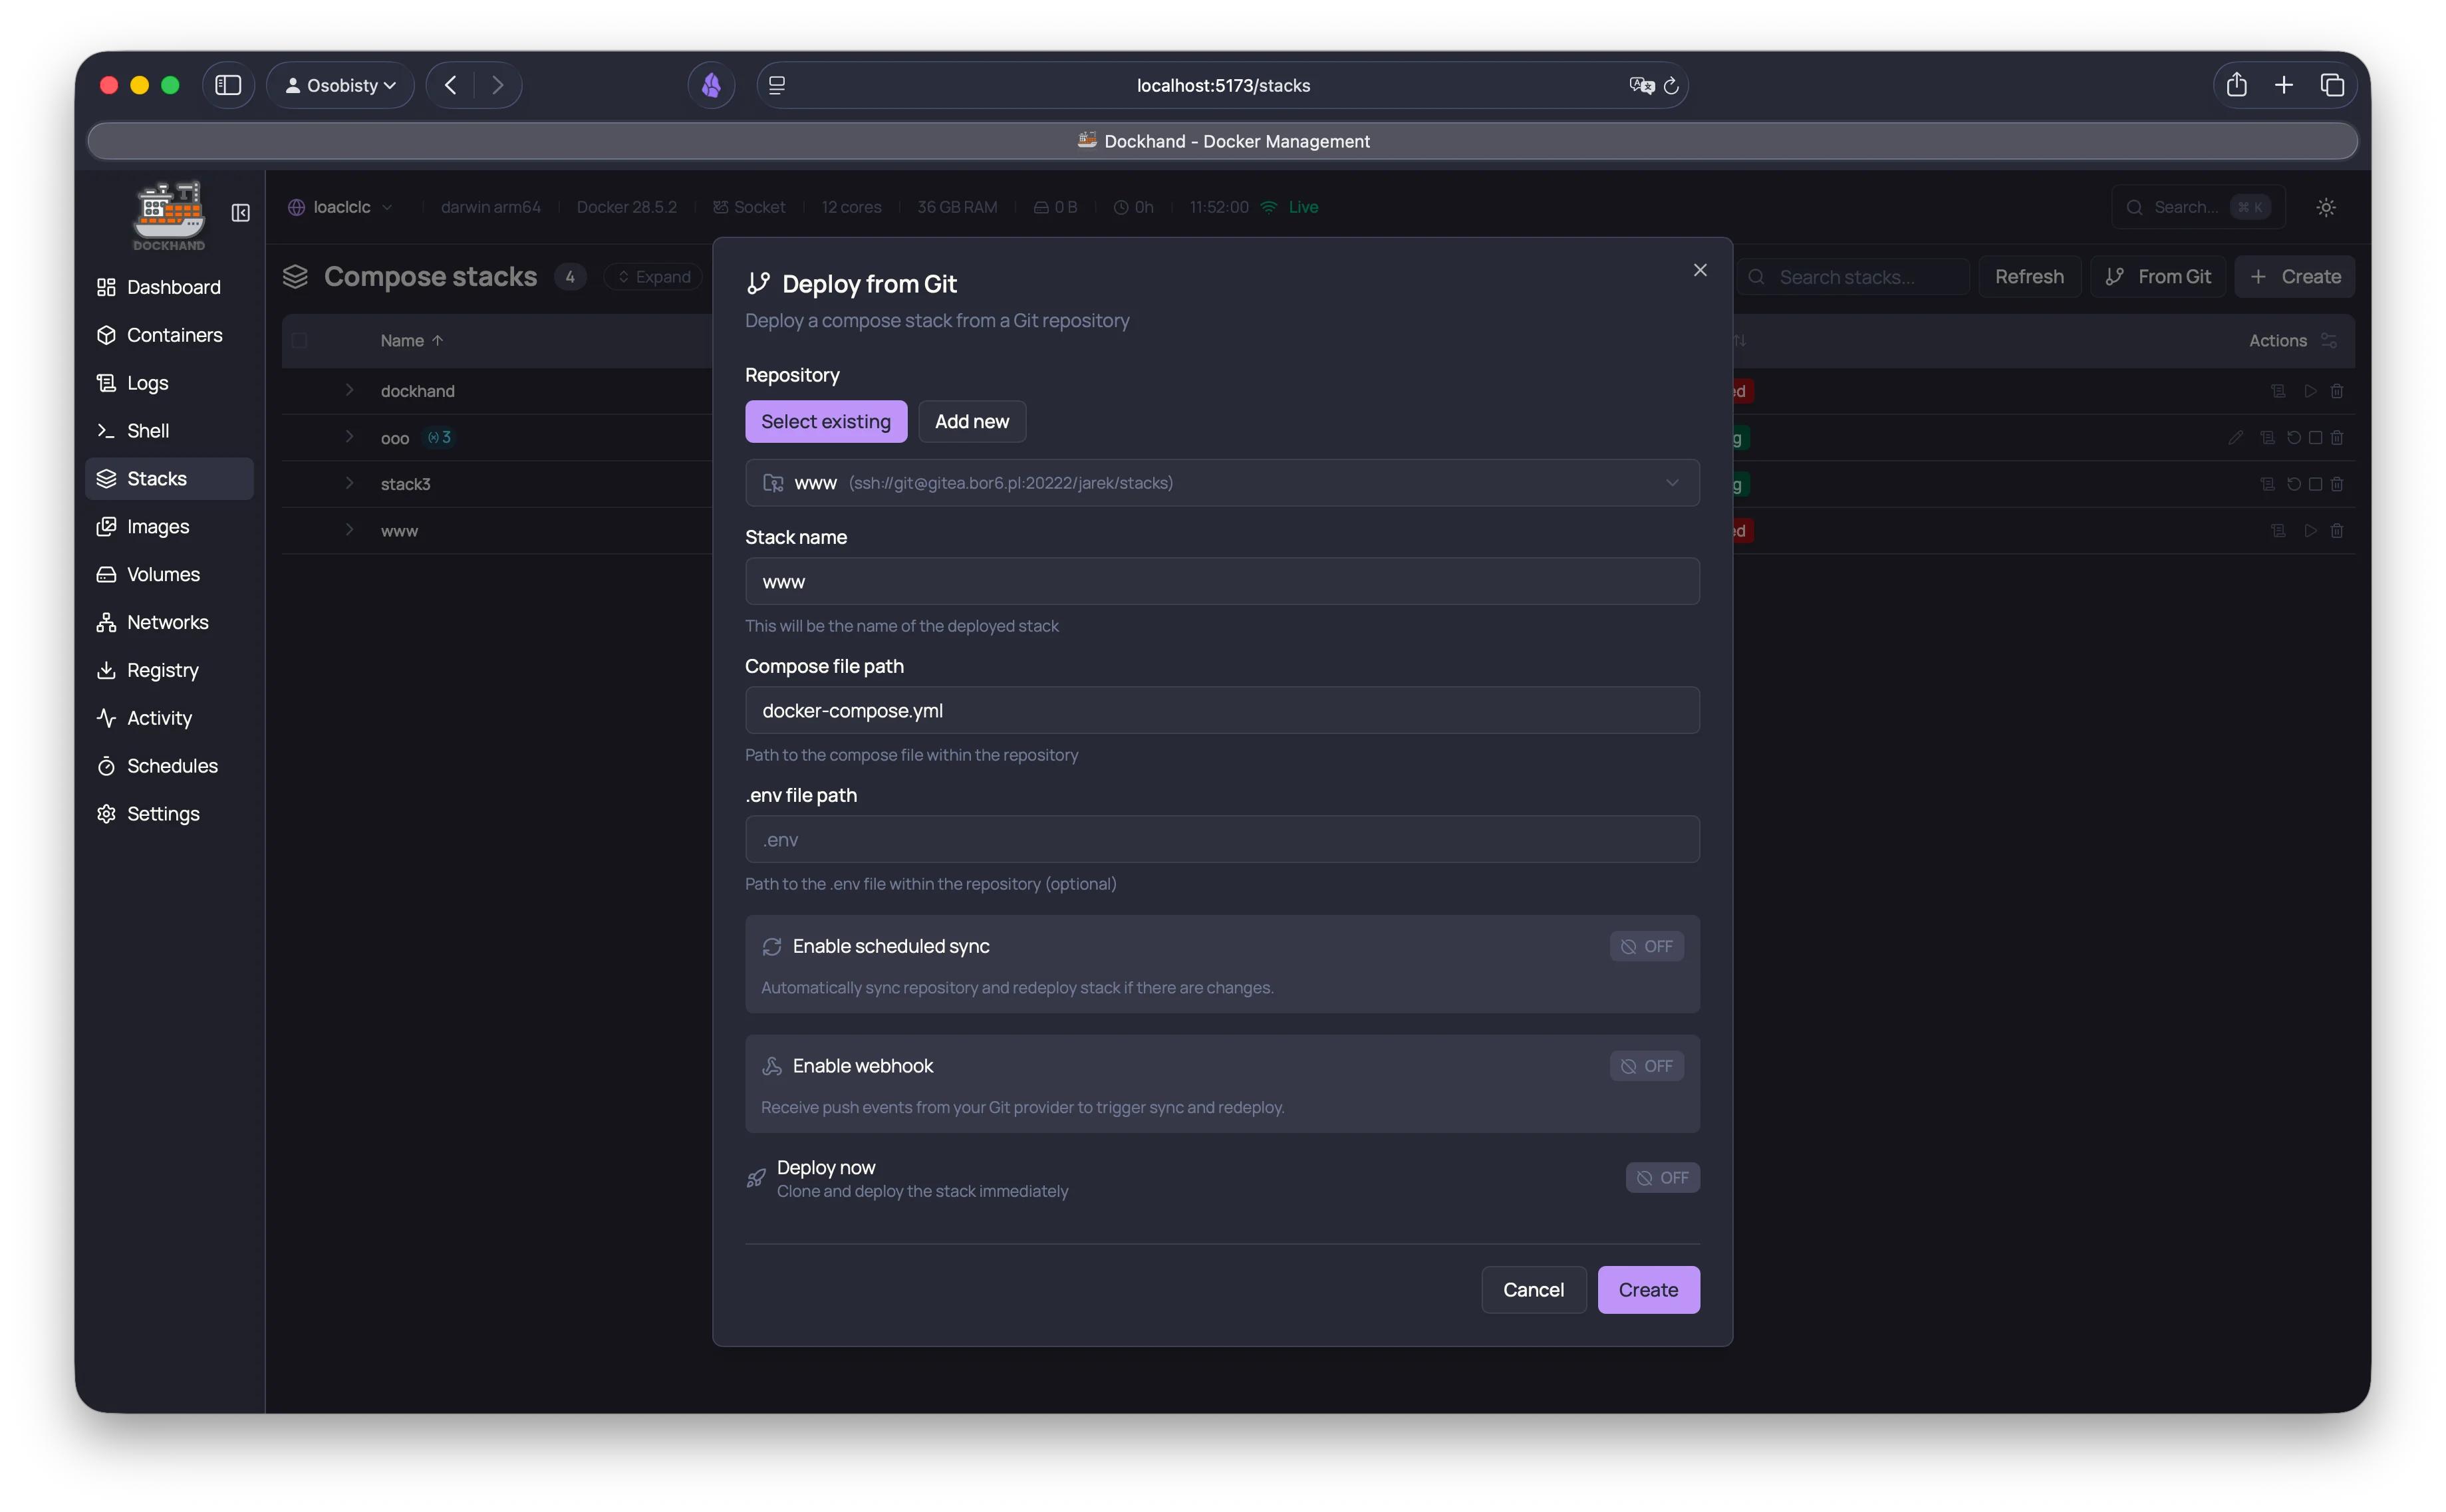
Task: Click the .env file path input field
Action: (x=1222, y=839)
